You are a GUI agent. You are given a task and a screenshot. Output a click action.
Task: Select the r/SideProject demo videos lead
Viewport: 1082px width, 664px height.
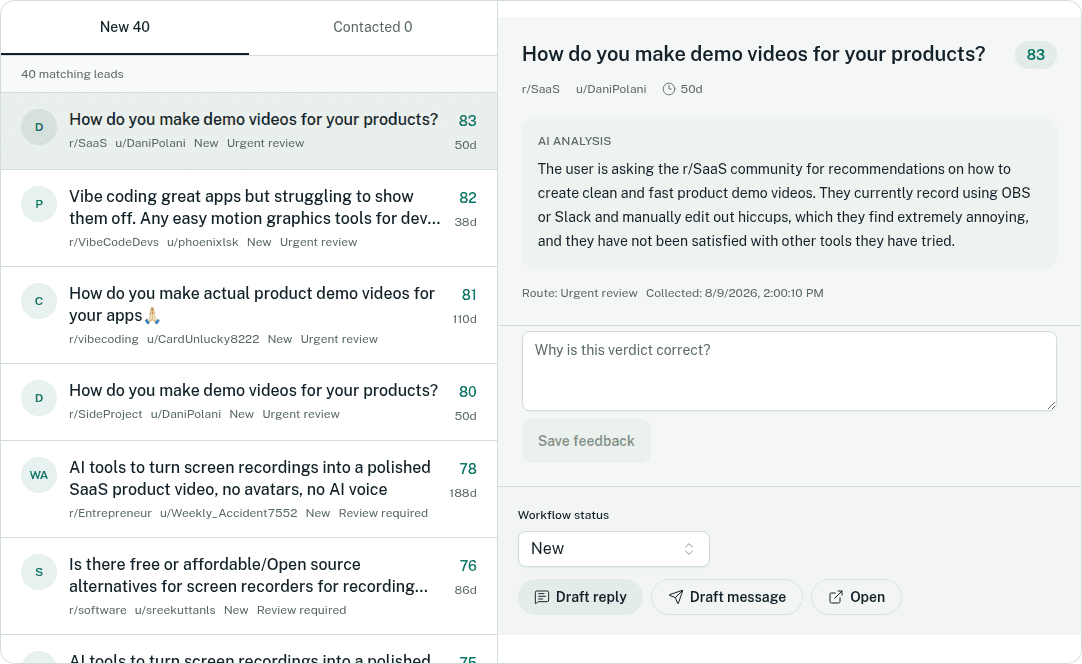[x=248, y=402]
